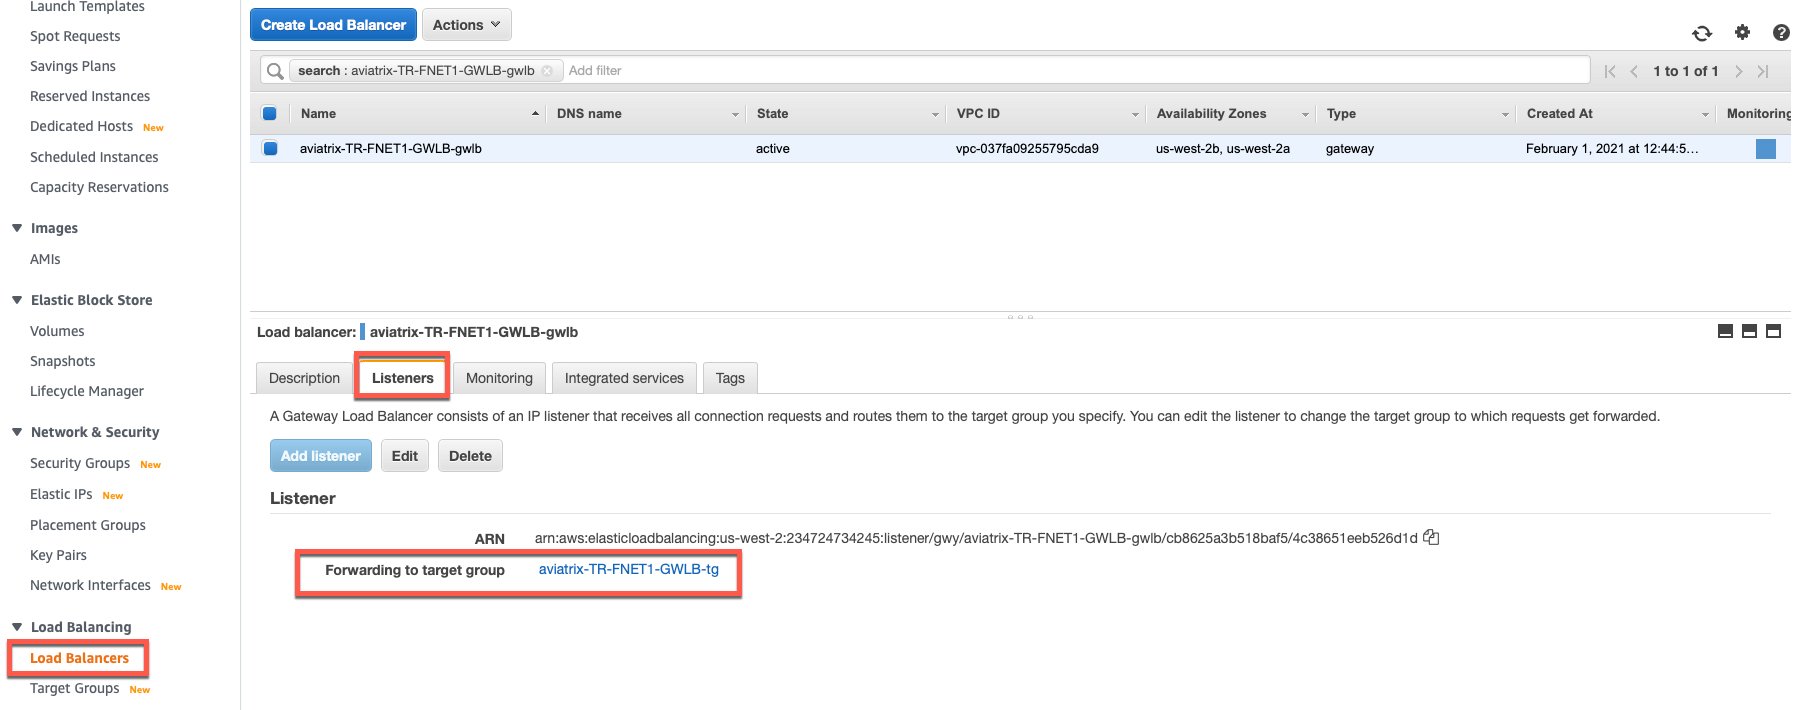
Task: Open Capacity Reservations in the sidebar
Action: [99, 187]
